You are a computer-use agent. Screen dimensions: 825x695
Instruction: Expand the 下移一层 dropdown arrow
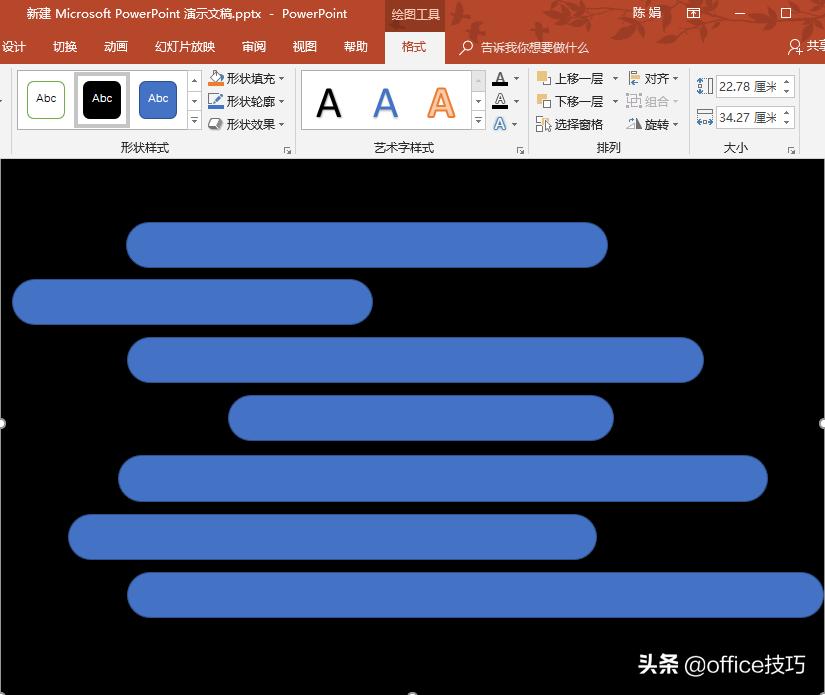point(615,101)
